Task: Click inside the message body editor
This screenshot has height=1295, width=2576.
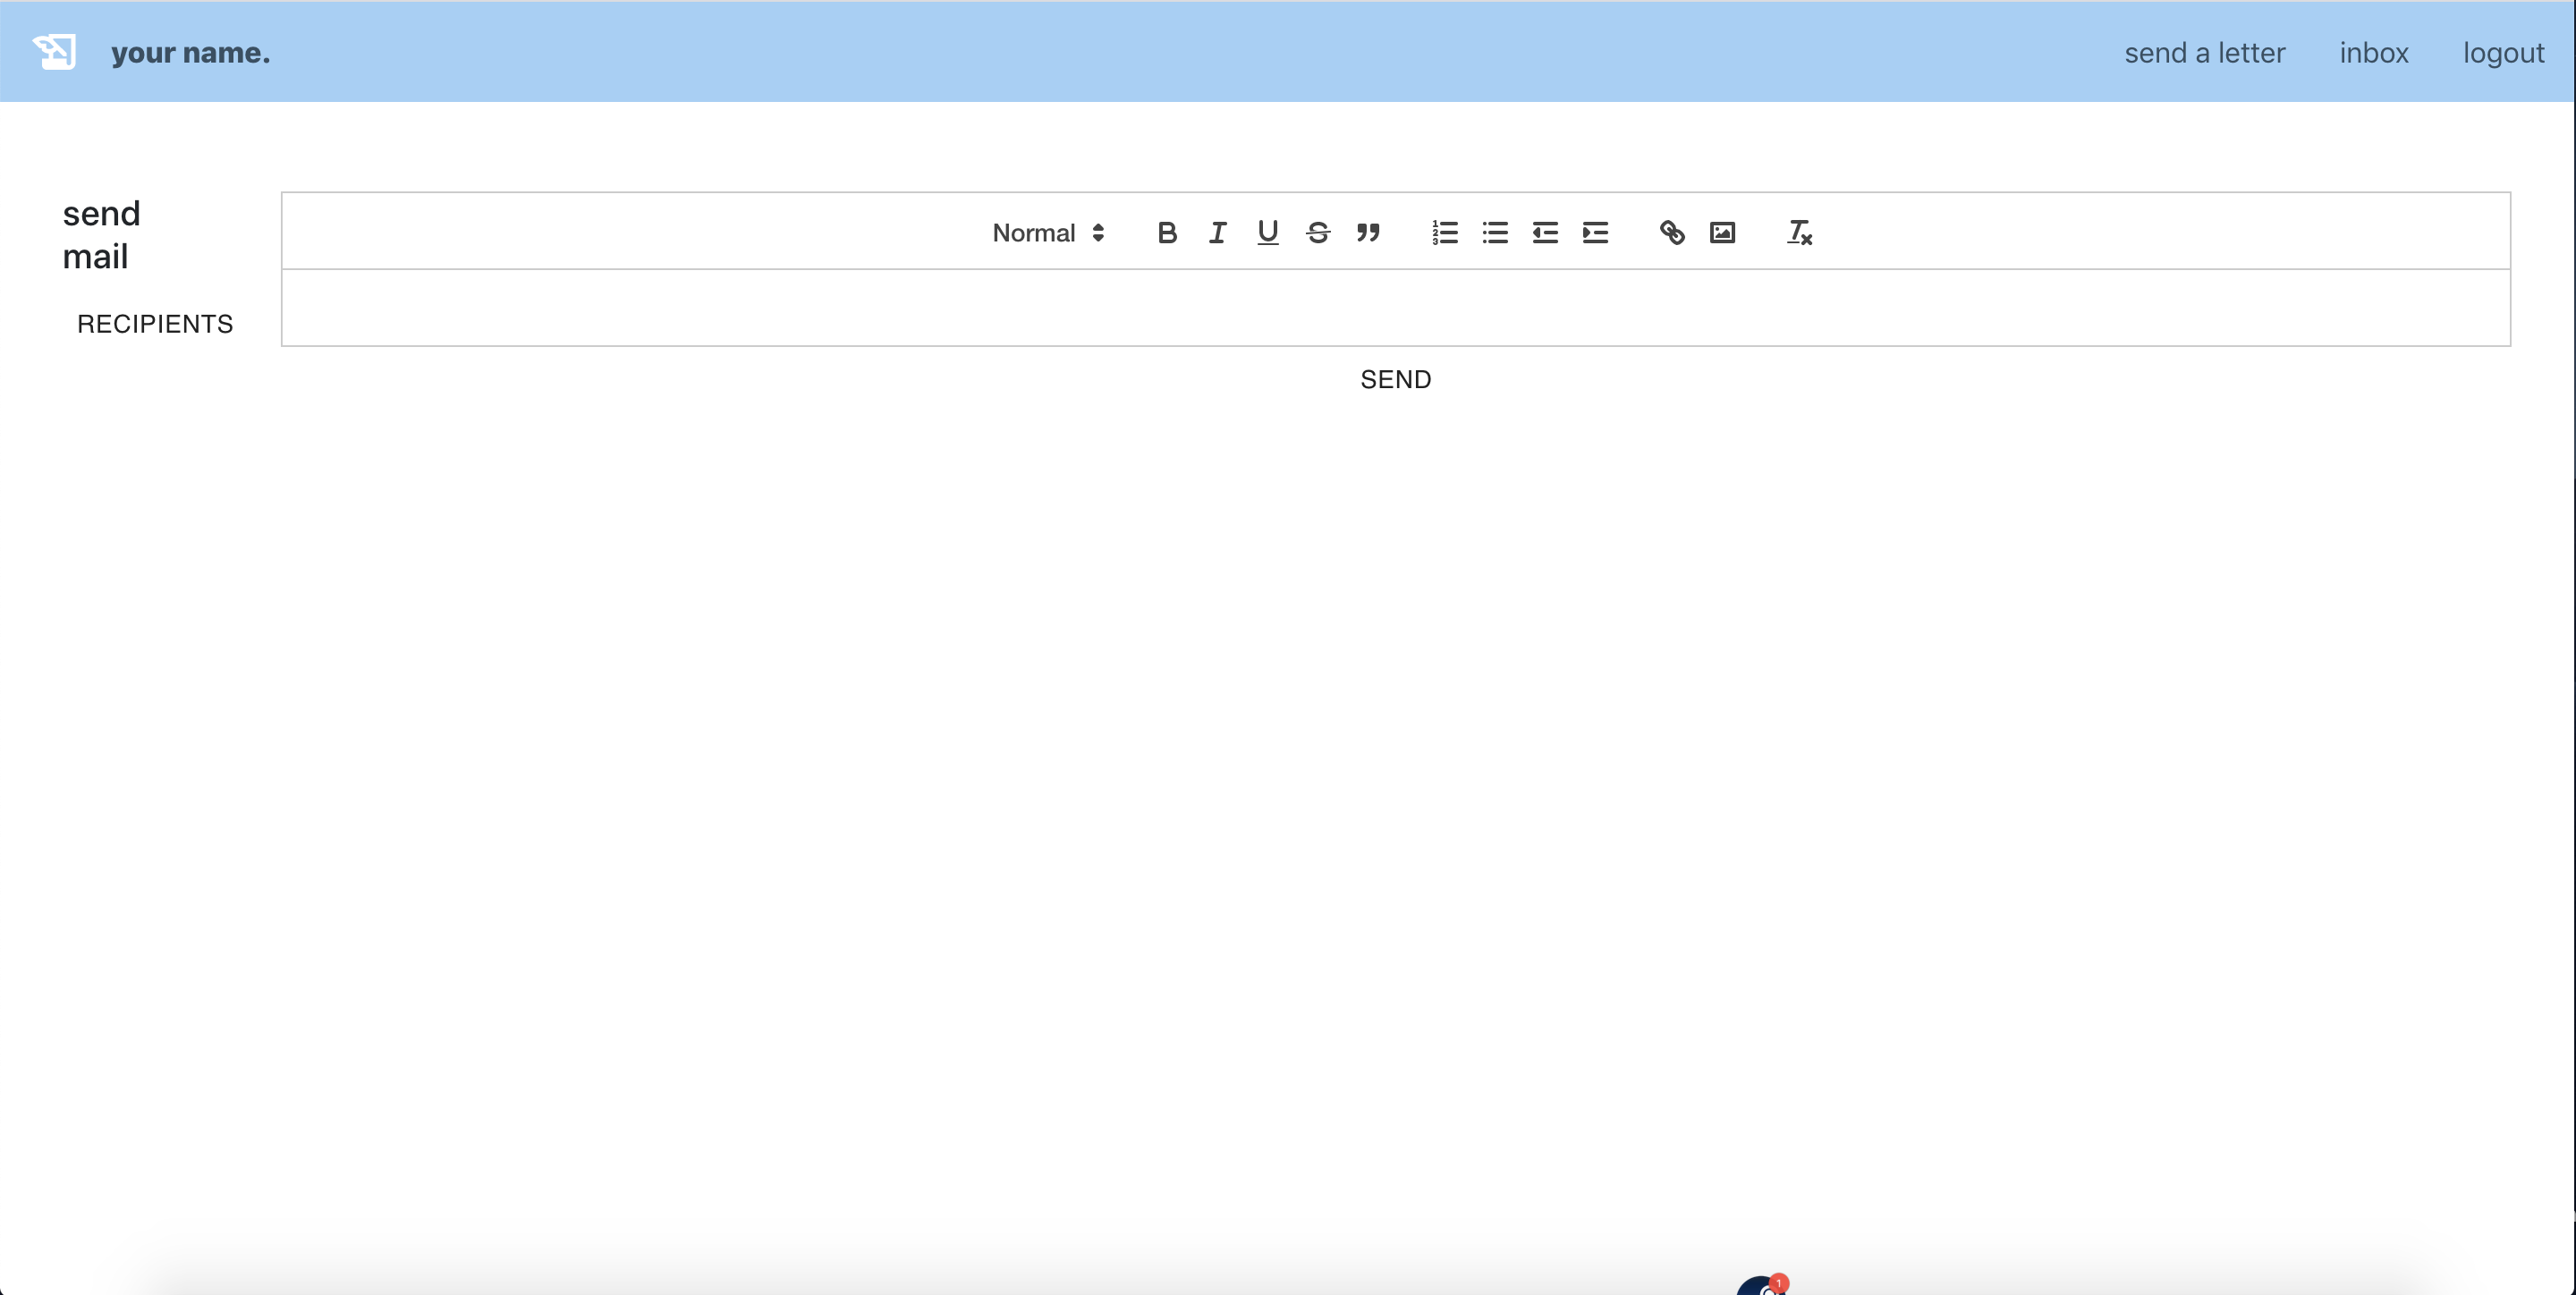Action: (1395, 308)
